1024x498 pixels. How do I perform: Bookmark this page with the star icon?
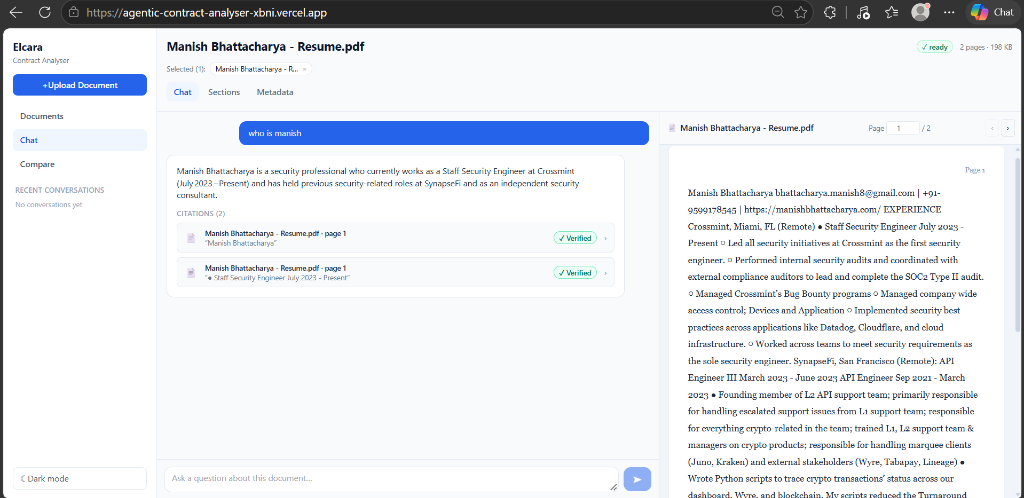click(801, 12)
